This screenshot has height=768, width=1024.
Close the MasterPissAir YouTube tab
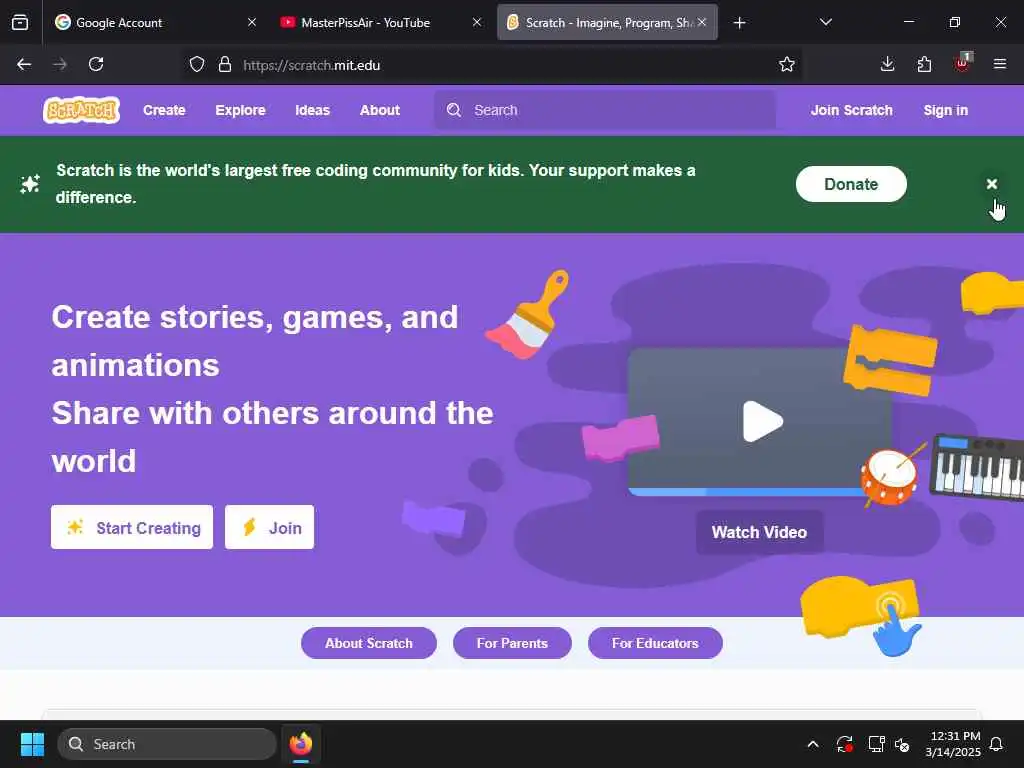pyautogui.click(x=477, y=22)
